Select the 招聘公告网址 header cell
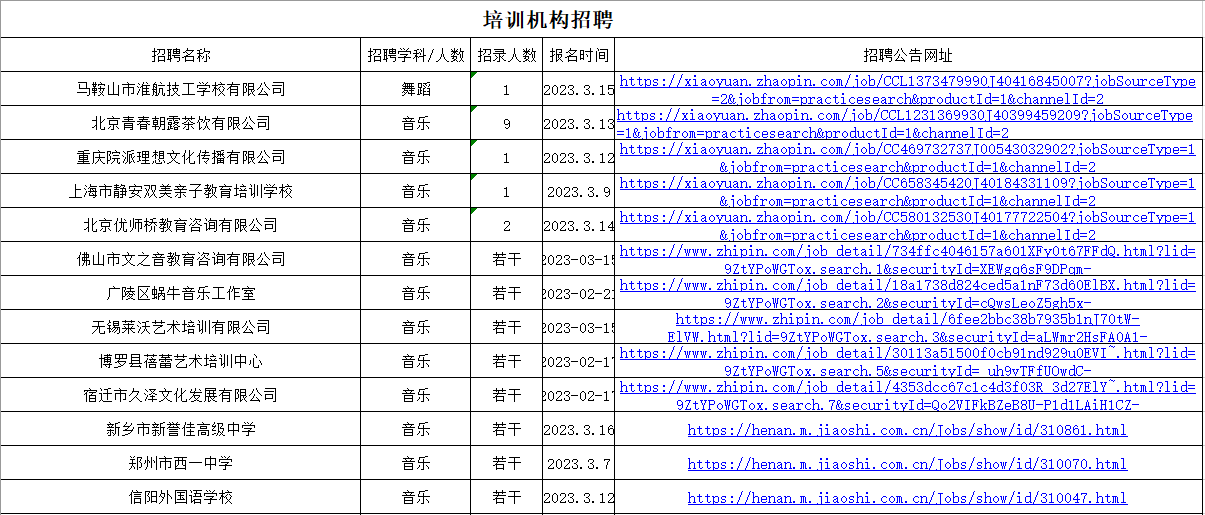Screen dimensions: 1205x515 click(x=907, y=55)
